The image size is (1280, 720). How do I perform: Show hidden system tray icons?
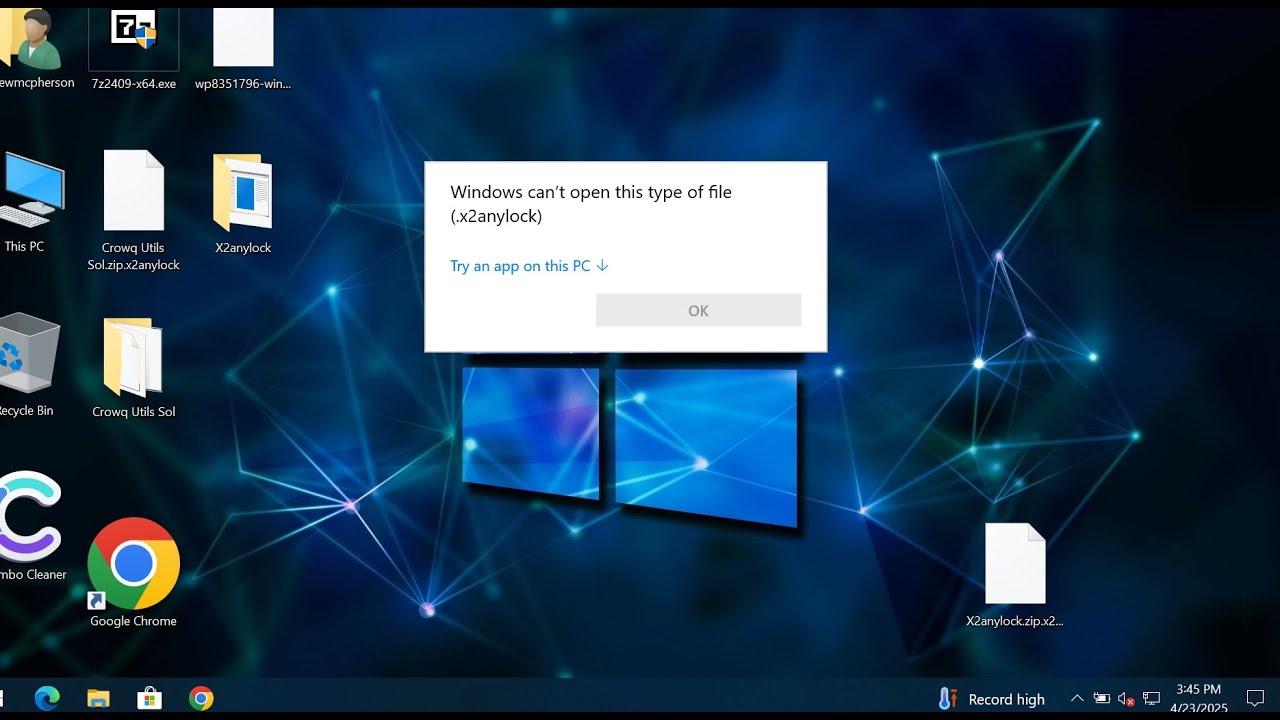(1076, 699)
